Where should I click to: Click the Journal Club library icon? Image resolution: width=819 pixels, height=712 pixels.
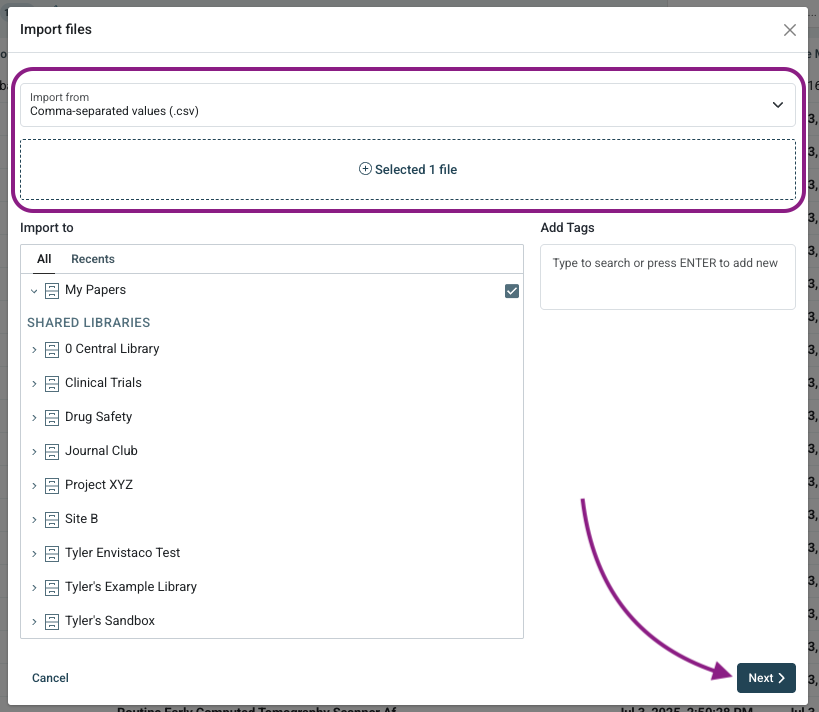pyautogui.click(x=52, y=452)
